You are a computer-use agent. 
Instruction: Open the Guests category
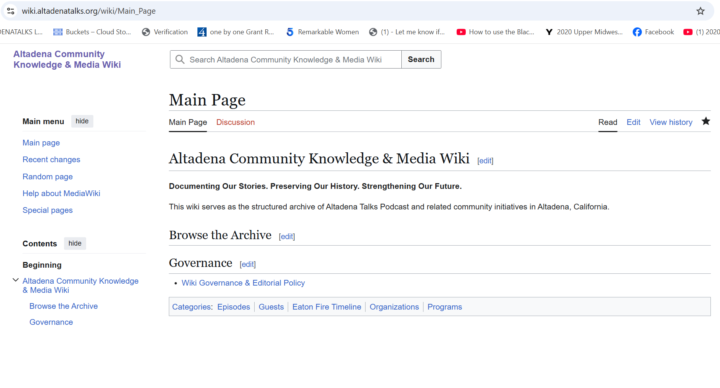[271, 307]
